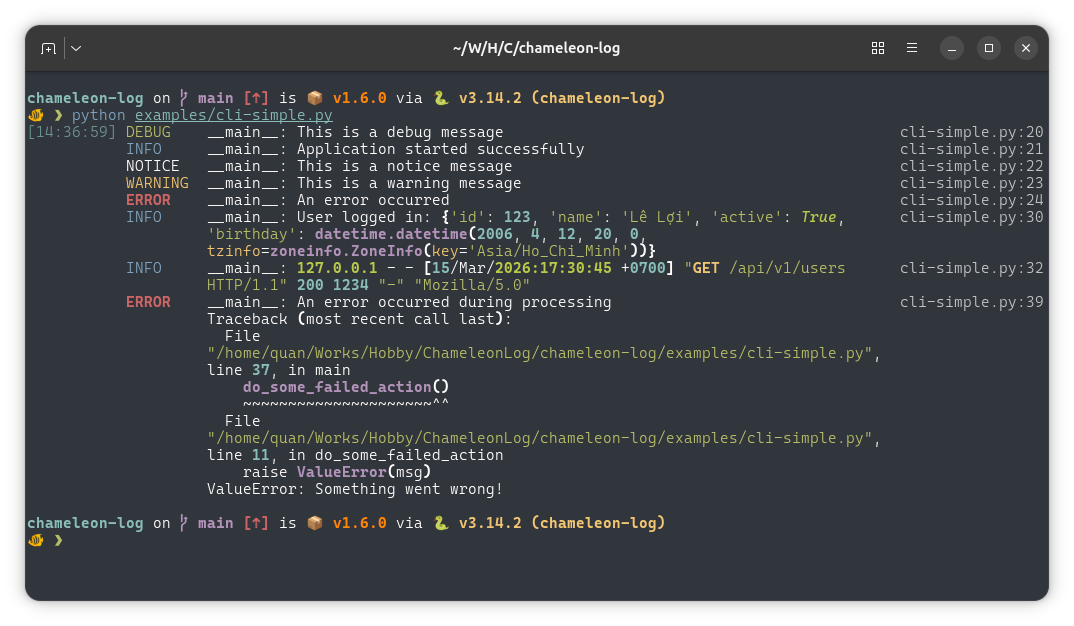The image size is (1074, 626).
Task: Click the /api/v1/users request path
Action: (x=787, y=268)
